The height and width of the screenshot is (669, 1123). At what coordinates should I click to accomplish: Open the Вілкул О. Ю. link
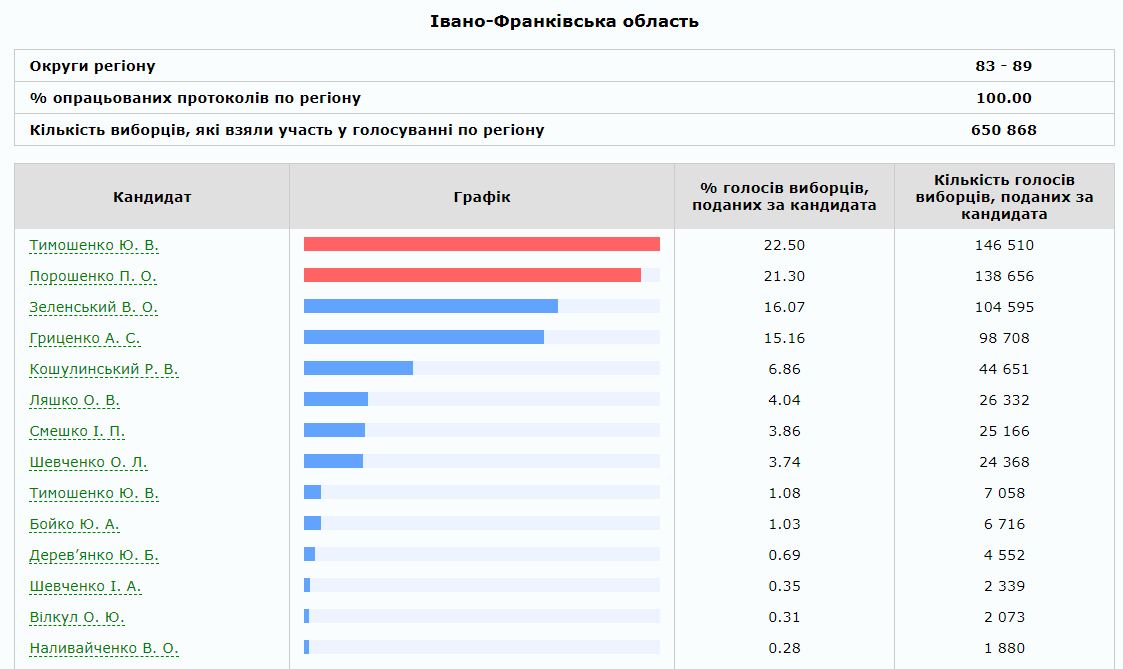77,617
